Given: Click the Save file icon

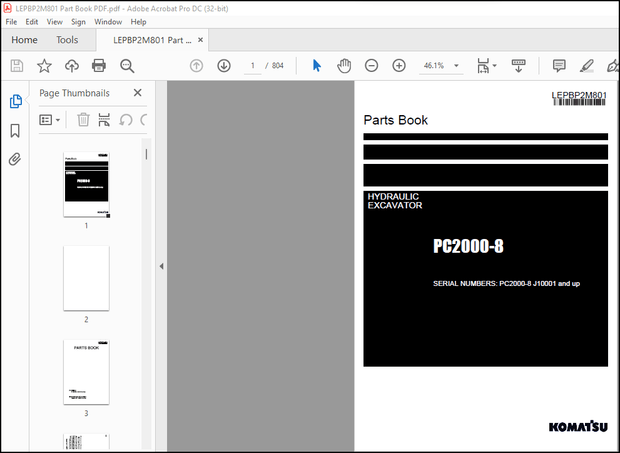Looking at the screenshot, I should (17, 66).
